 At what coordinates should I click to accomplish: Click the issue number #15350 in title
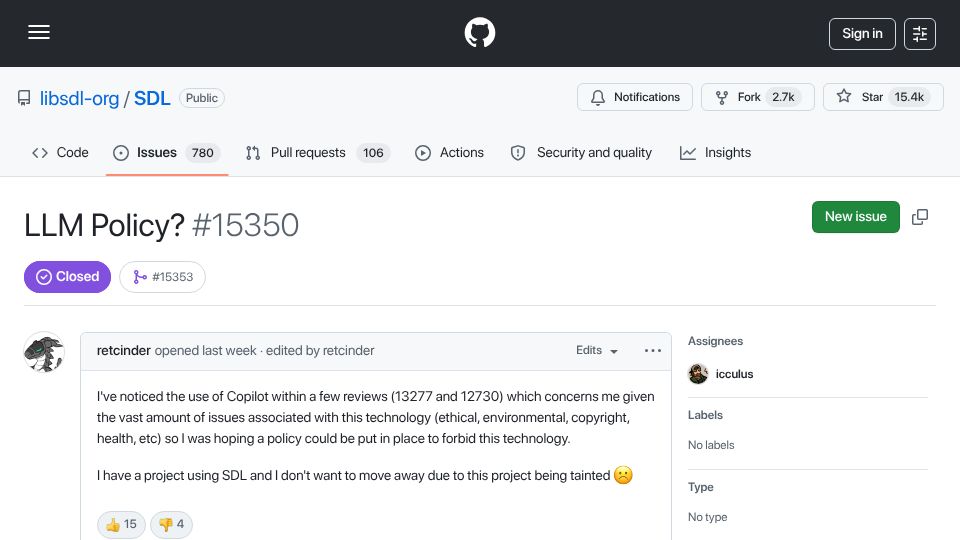click(x=246, y=225)
